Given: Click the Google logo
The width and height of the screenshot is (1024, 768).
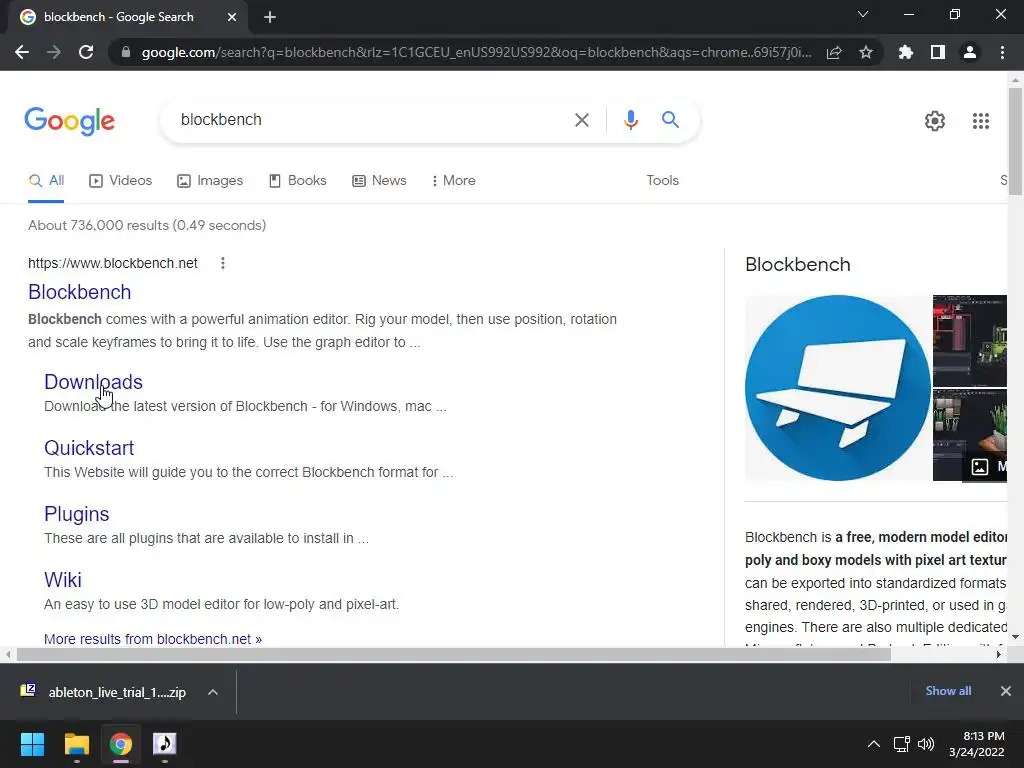Looking at the screenshot, I should point(69,121).
